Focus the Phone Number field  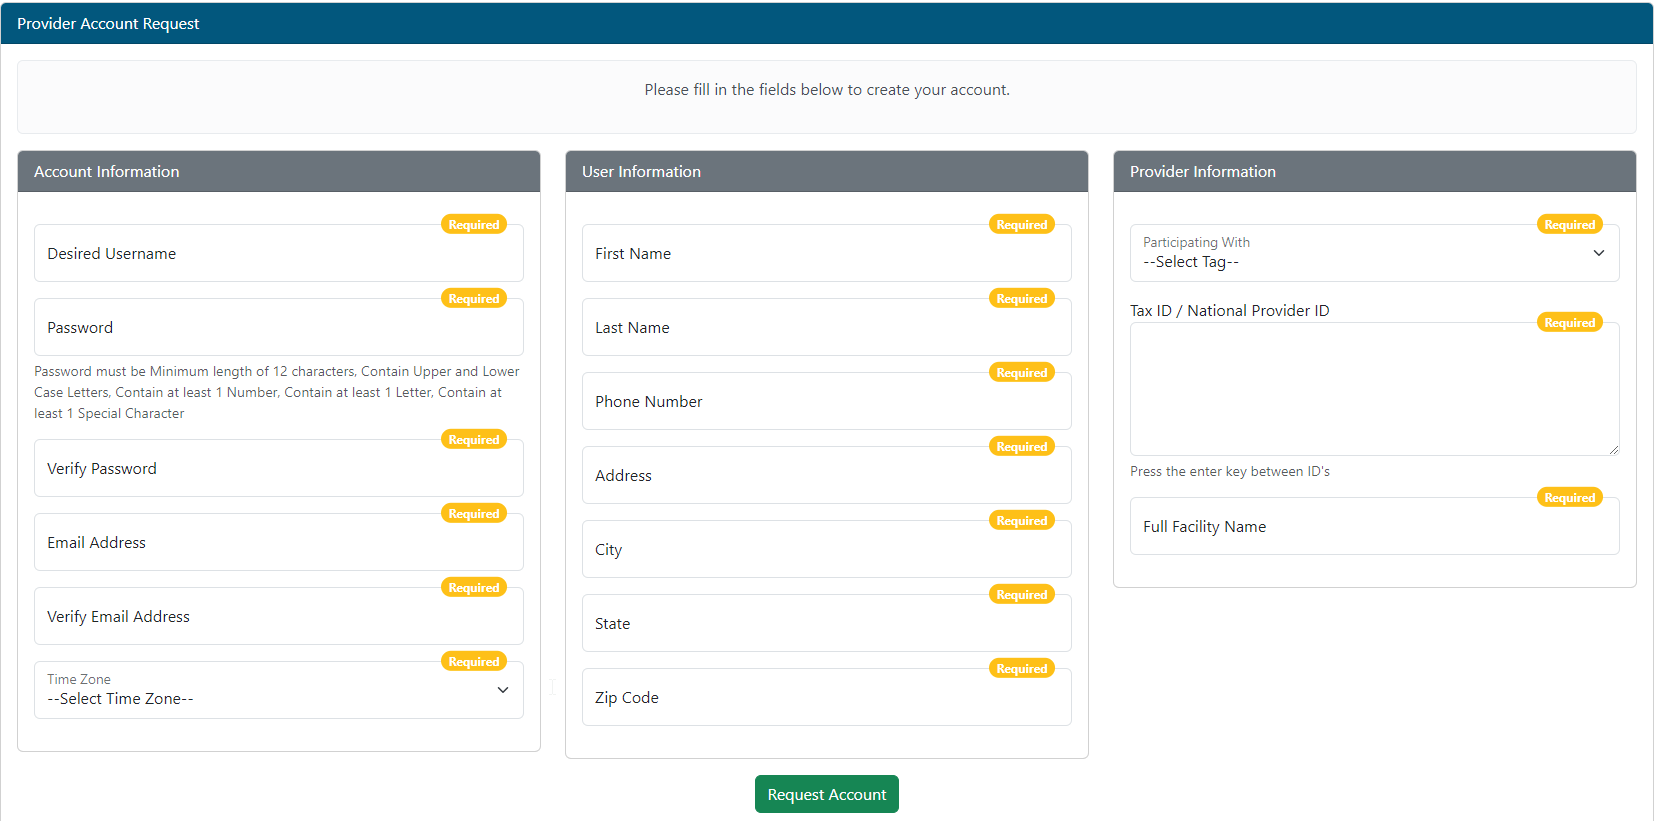[827, 401]
